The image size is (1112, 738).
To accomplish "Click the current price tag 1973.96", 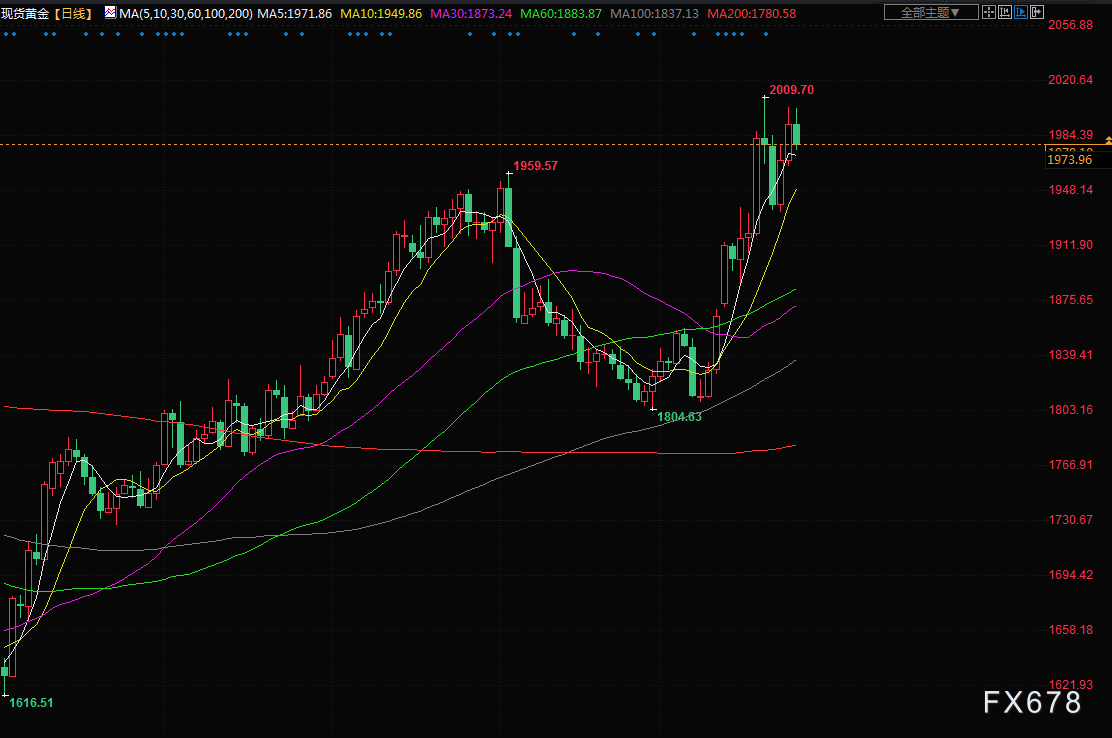I will click(1069, 160).
